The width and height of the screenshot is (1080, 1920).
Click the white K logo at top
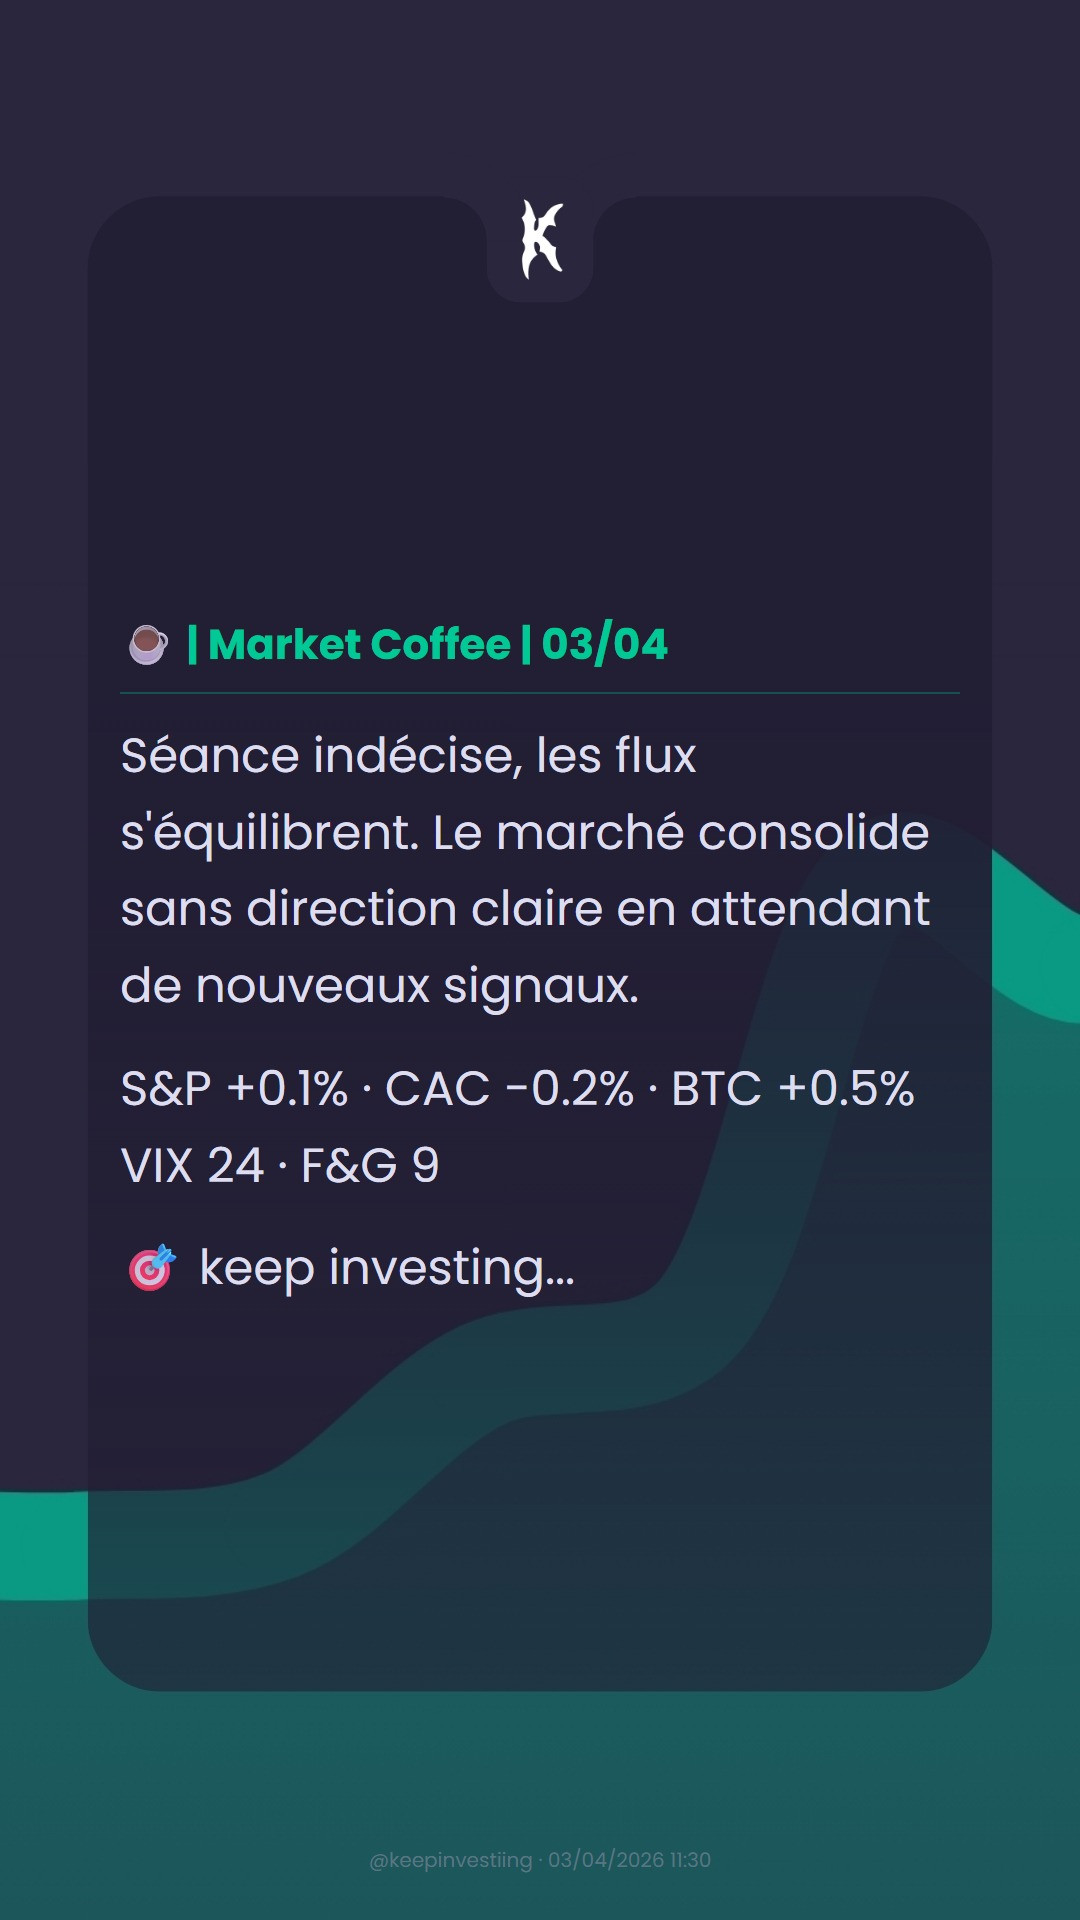542,239
